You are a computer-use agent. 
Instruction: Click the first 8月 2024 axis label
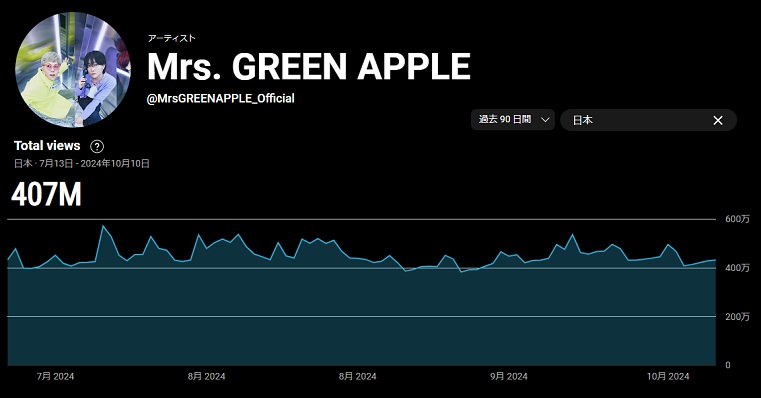tap(206, 376)
